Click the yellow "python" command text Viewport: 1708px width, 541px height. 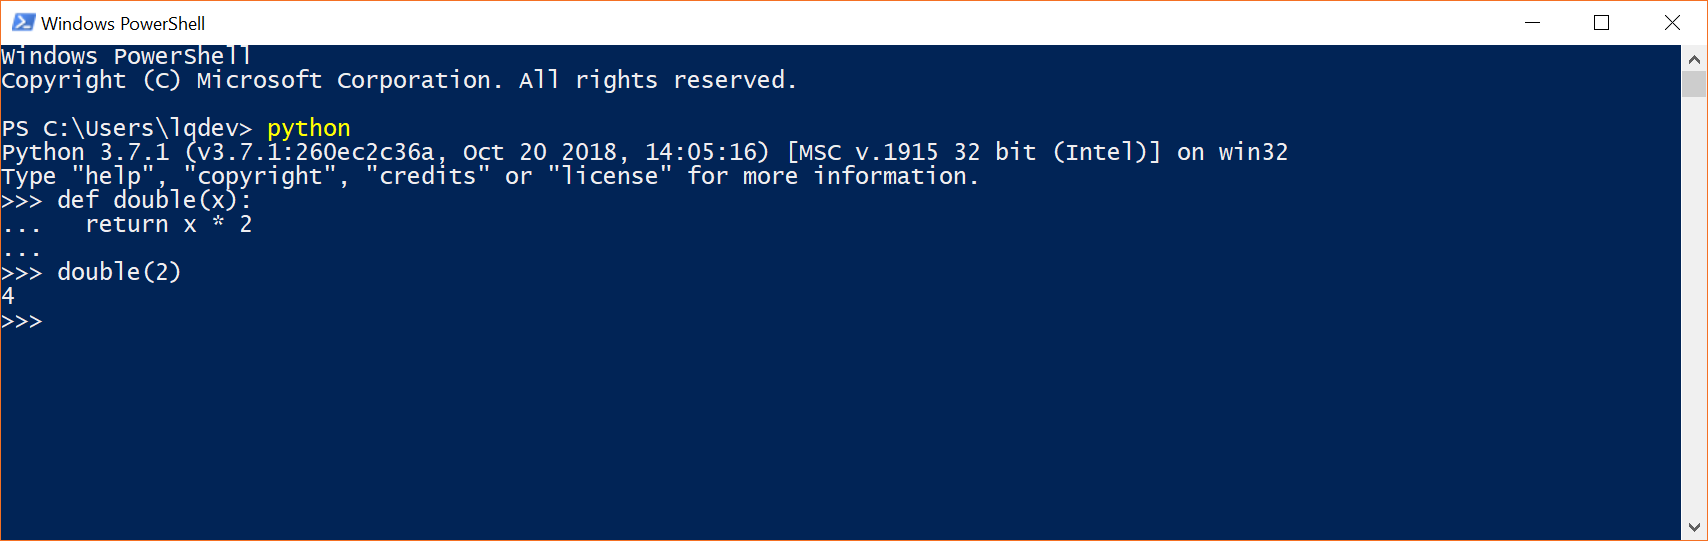[308, 128]
